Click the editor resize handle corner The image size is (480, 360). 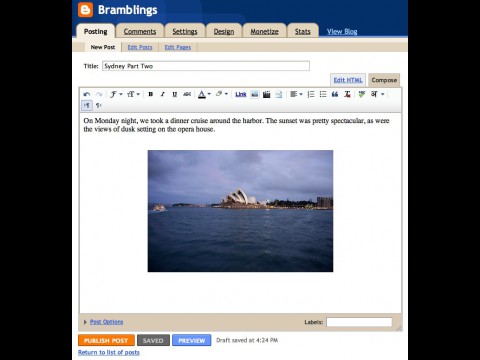(x=399, y=328)
